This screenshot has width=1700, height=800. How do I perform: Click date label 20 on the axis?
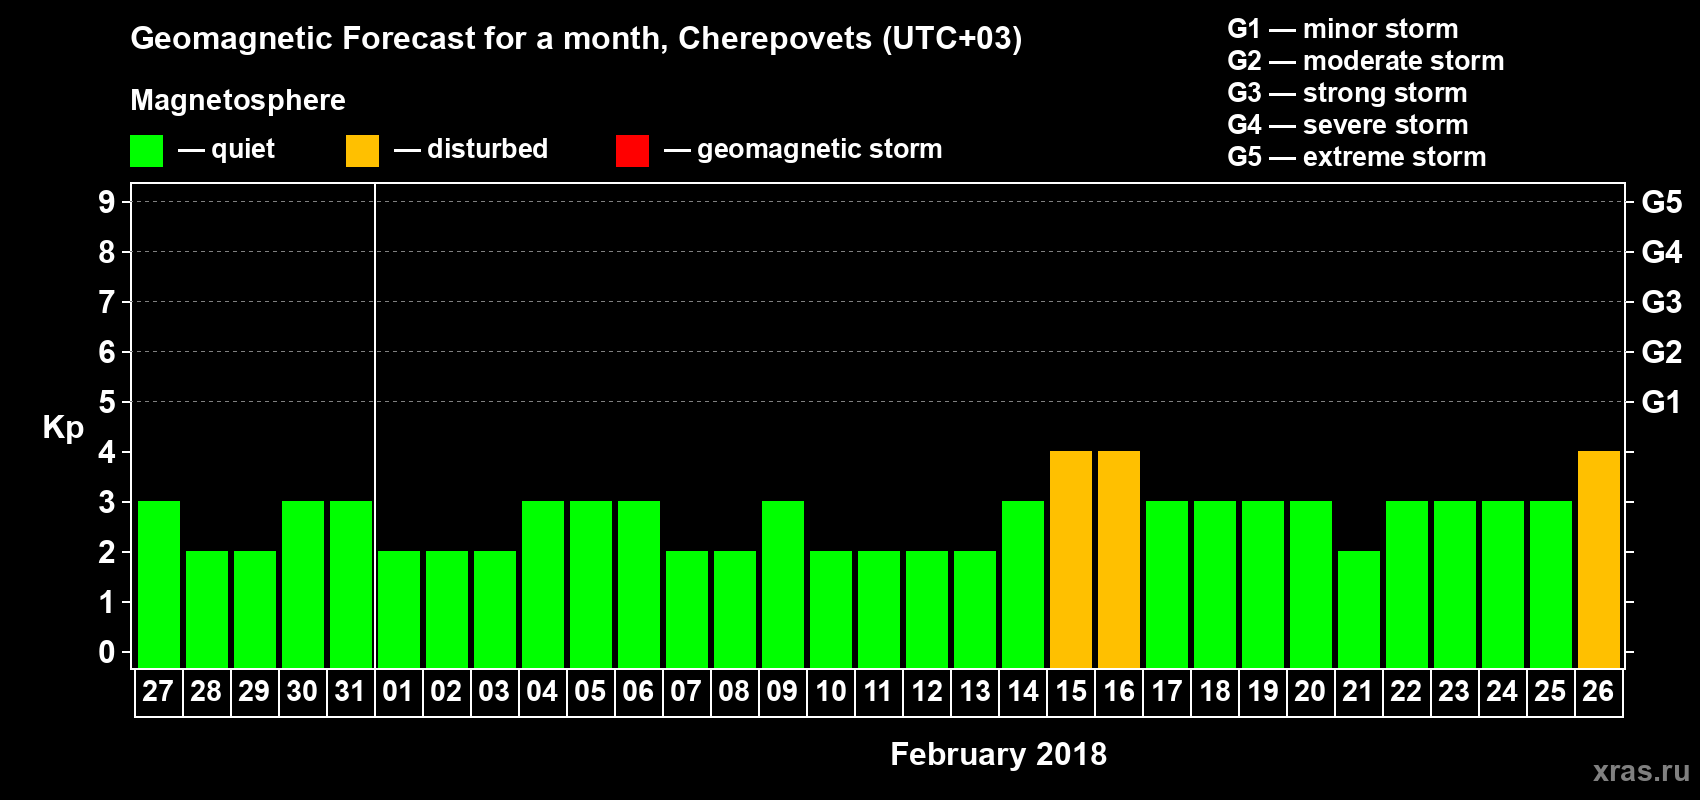[1310, 692]
